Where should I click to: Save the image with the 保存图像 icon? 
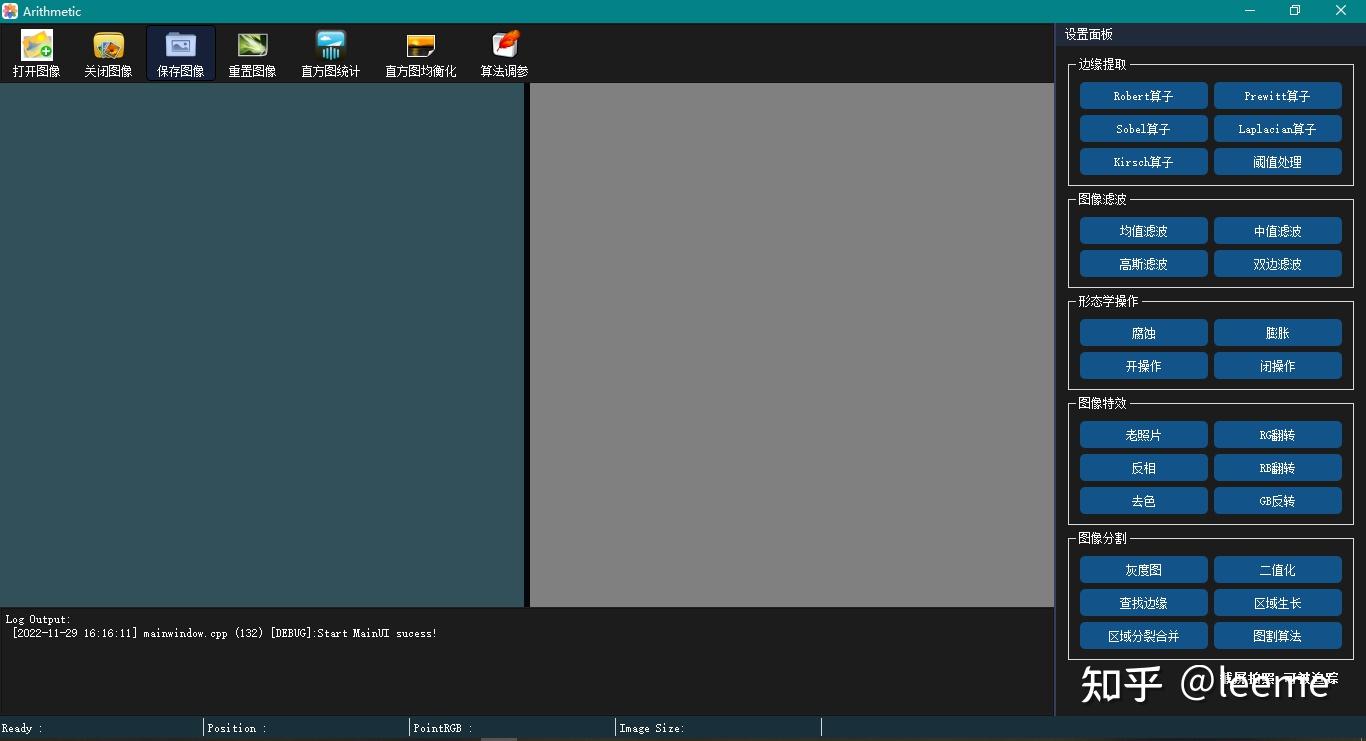click(x=180, y=52)
